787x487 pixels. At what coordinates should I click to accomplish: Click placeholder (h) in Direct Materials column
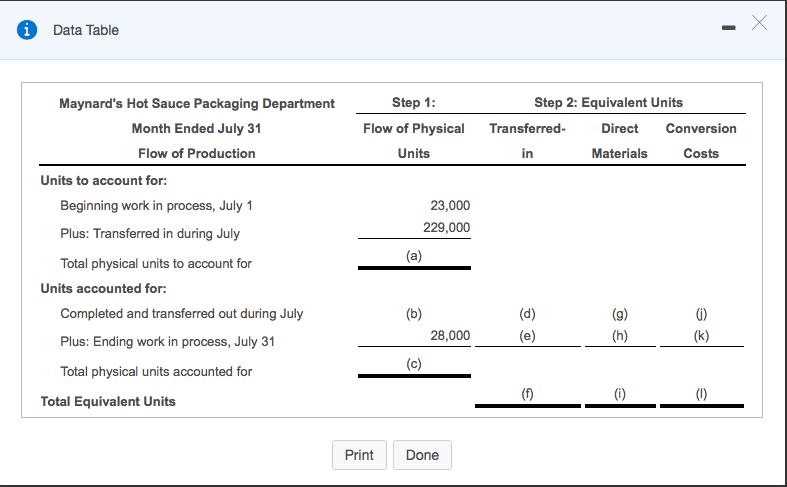point(620,335)
